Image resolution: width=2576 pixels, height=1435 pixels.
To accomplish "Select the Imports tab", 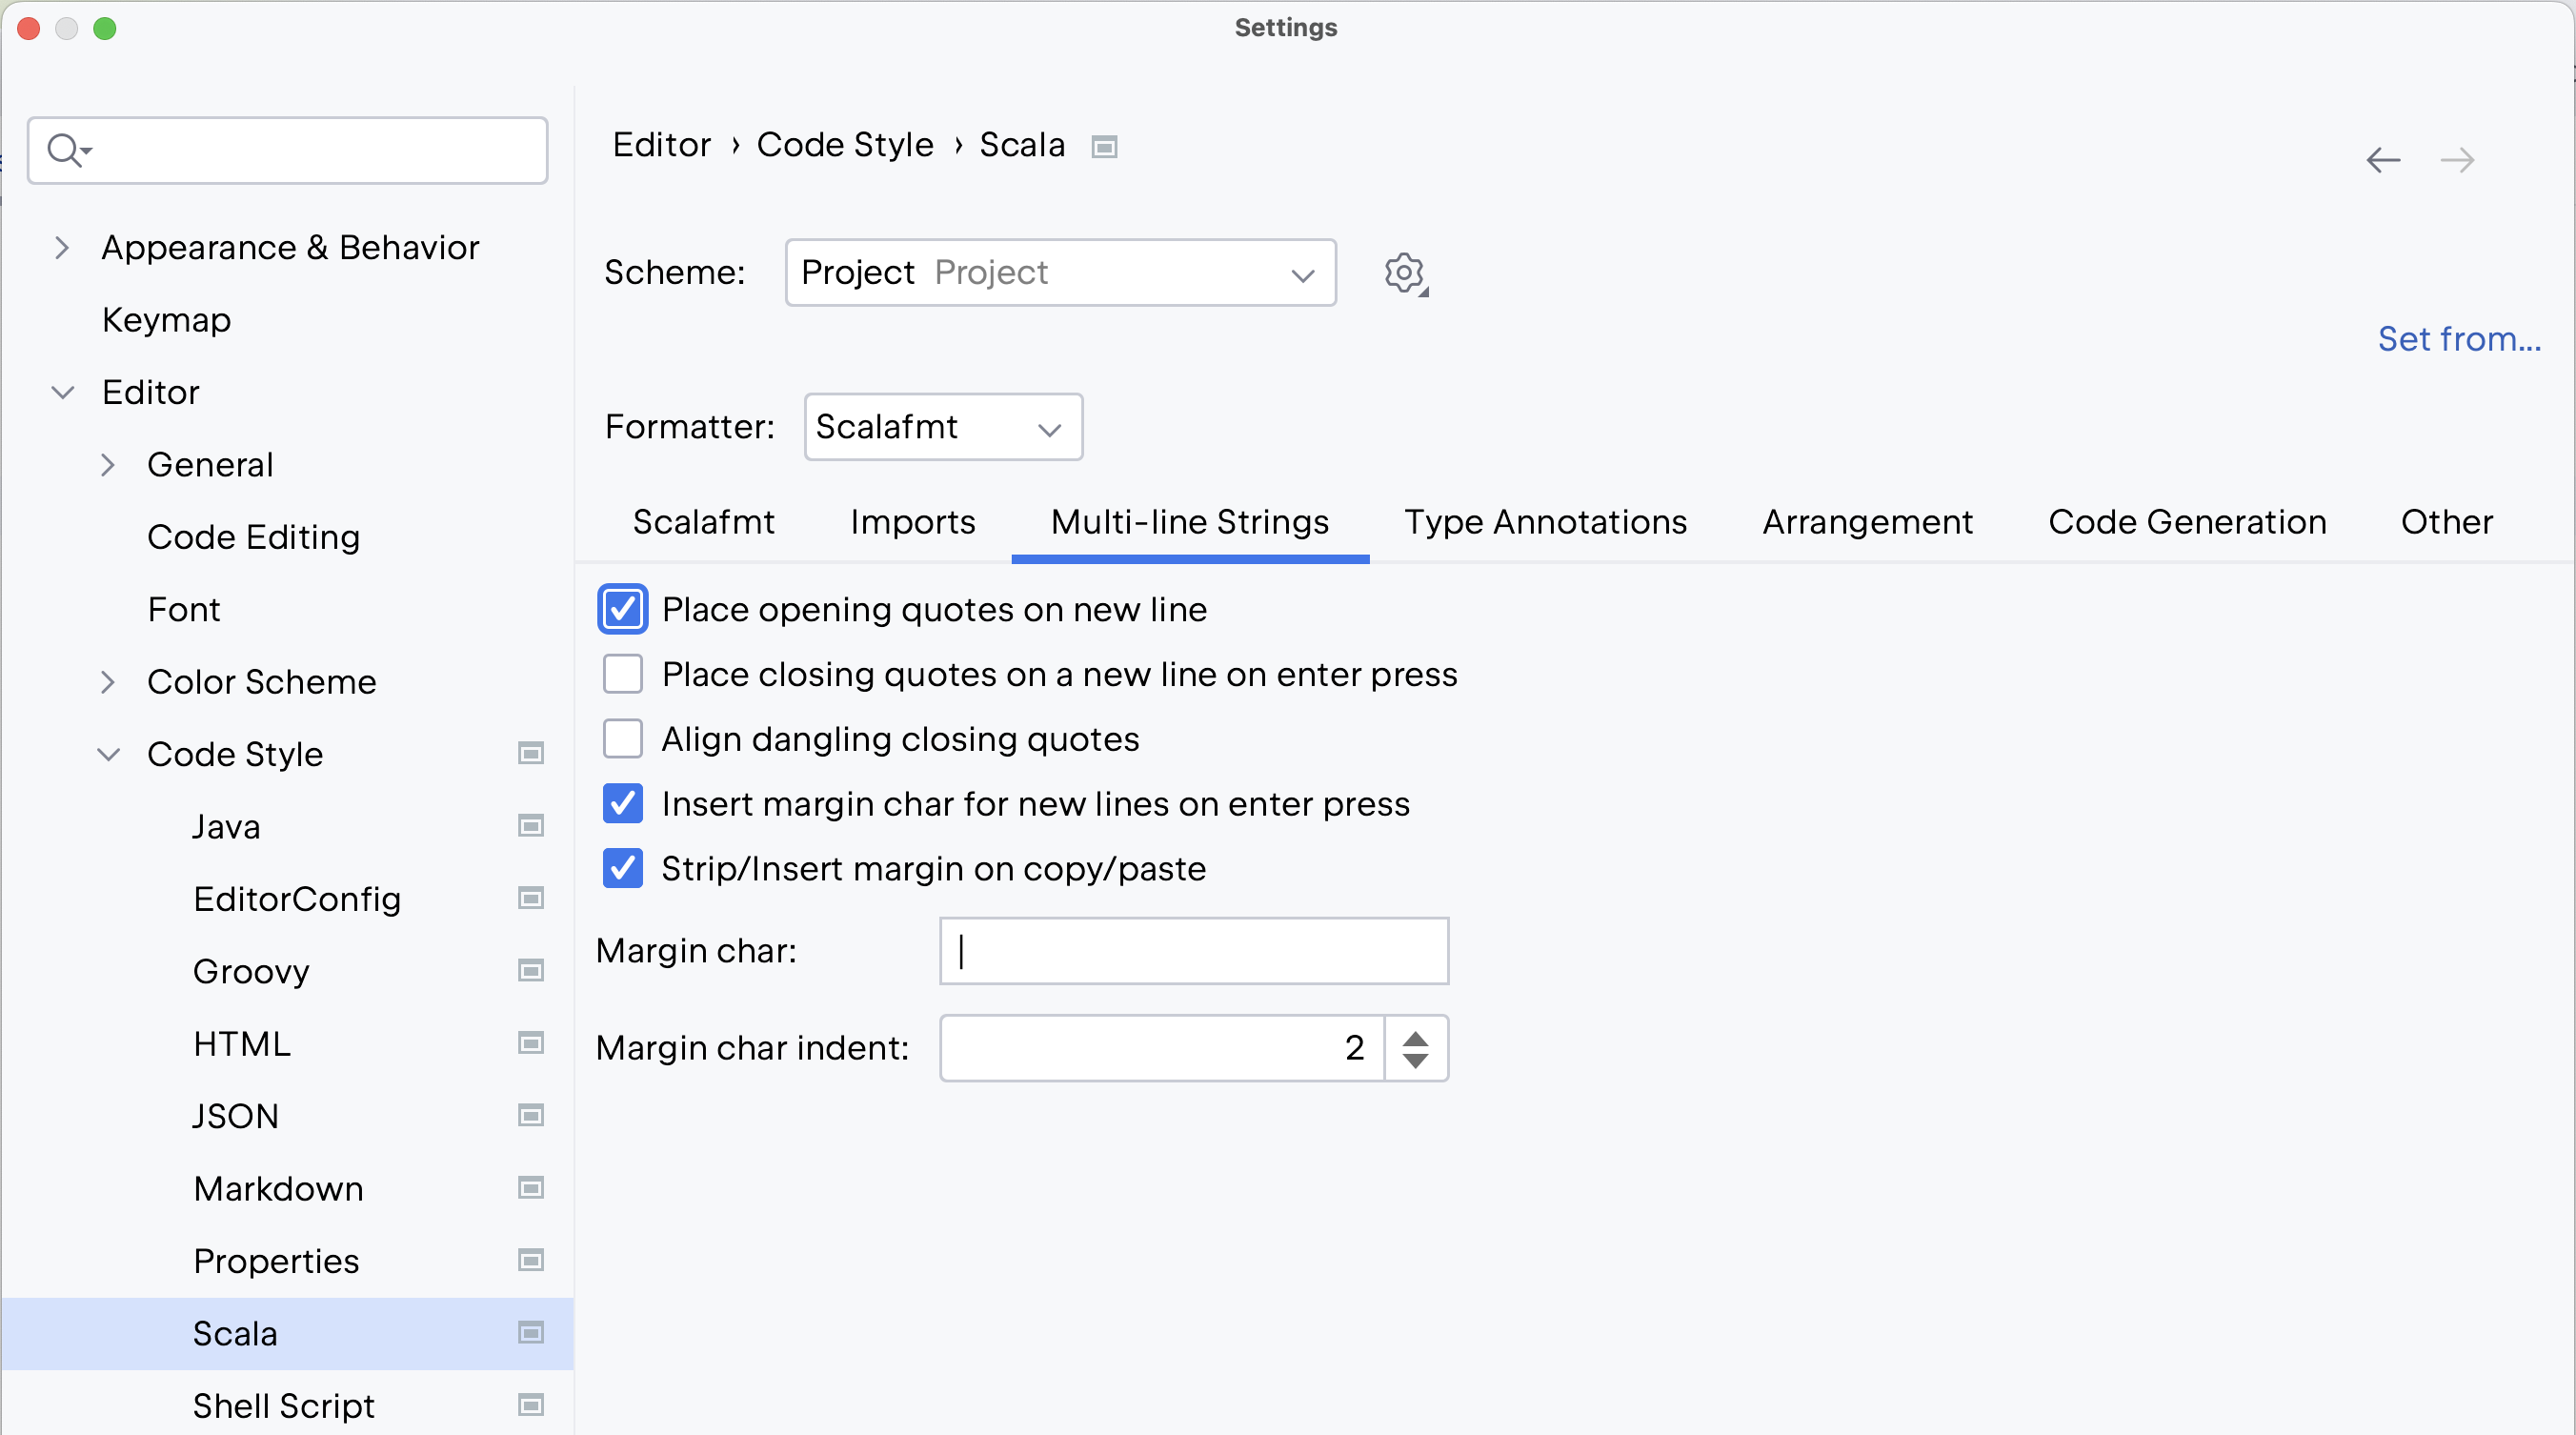I will pos(912,521).
